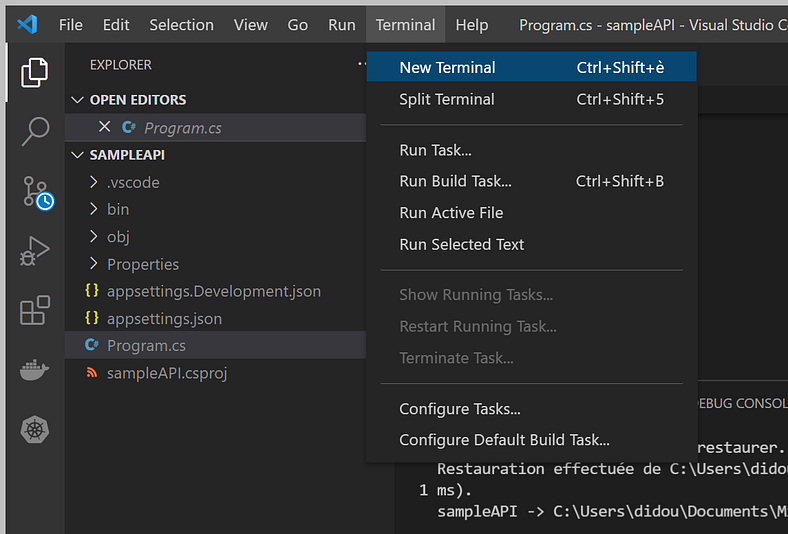Select Configure Default Build Task...
Viewport: 788px width, 534px height.
pyautogui.click(x=504, y=440)
